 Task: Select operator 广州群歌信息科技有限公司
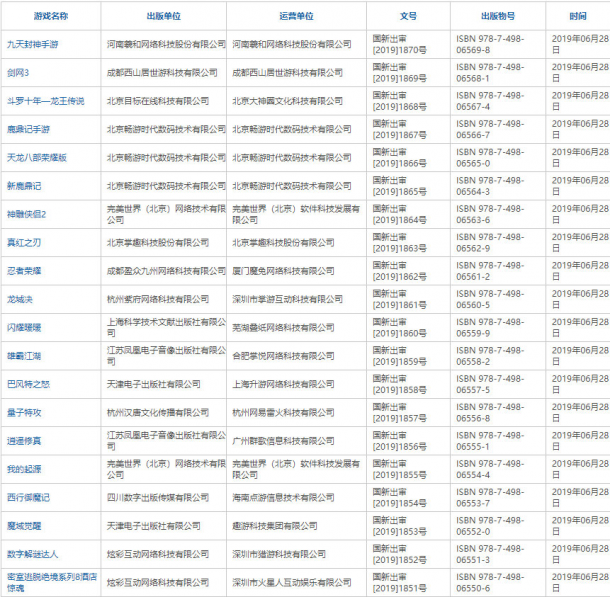tap(283, 441)
